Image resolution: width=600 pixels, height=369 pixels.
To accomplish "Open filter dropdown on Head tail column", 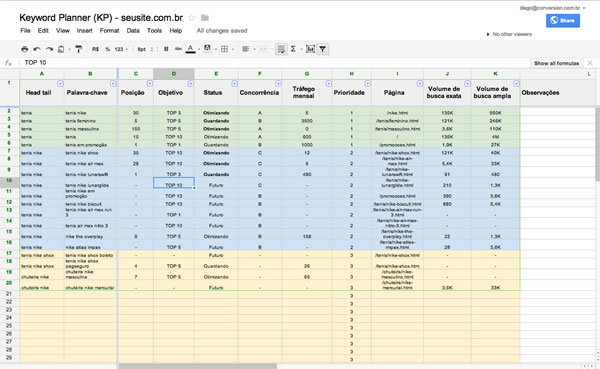I will point(60,83).
